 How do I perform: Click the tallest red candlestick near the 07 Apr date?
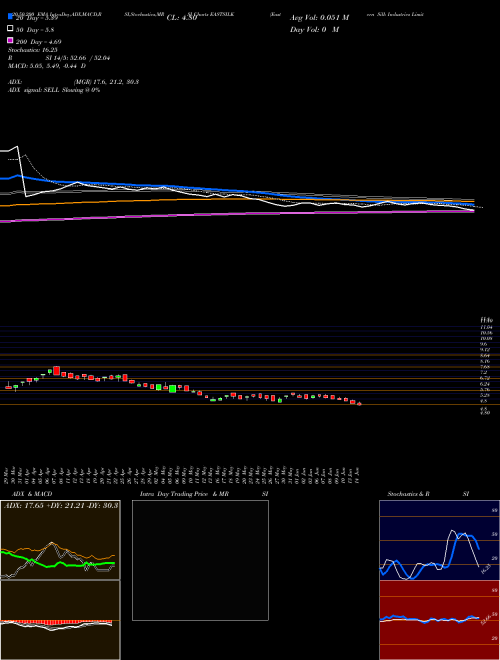[56, 370]
